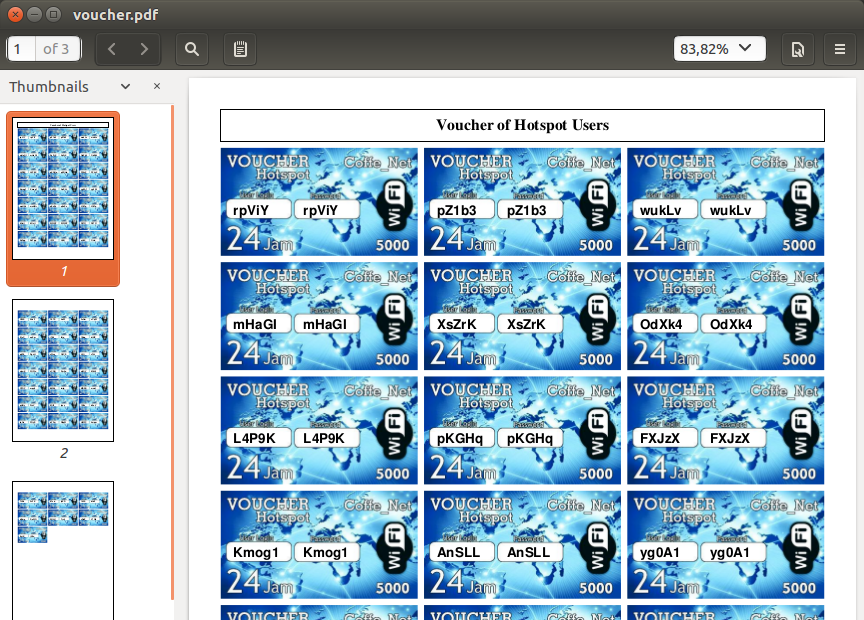Click the WiFi logo on XsZrK voucher
The height and width of the screenshot is (620, 864).
coord(597,320)
